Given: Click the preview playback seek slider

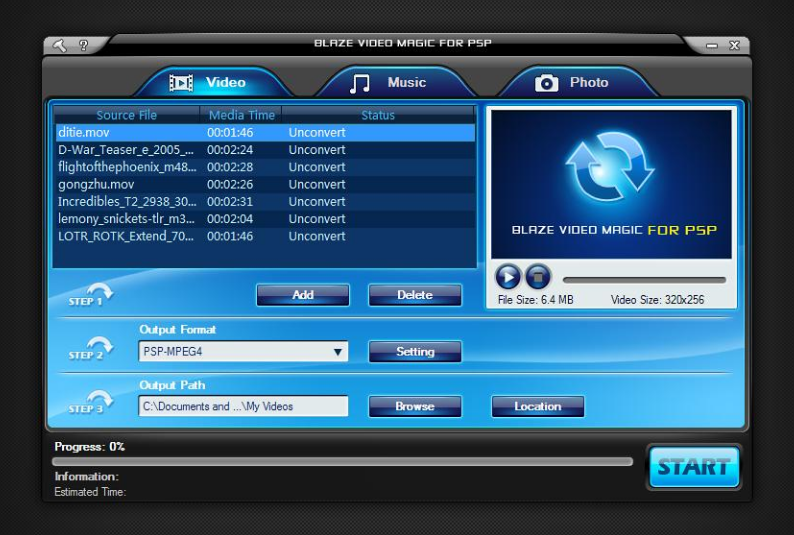Looking at the screenshot, I should (644, 280).
